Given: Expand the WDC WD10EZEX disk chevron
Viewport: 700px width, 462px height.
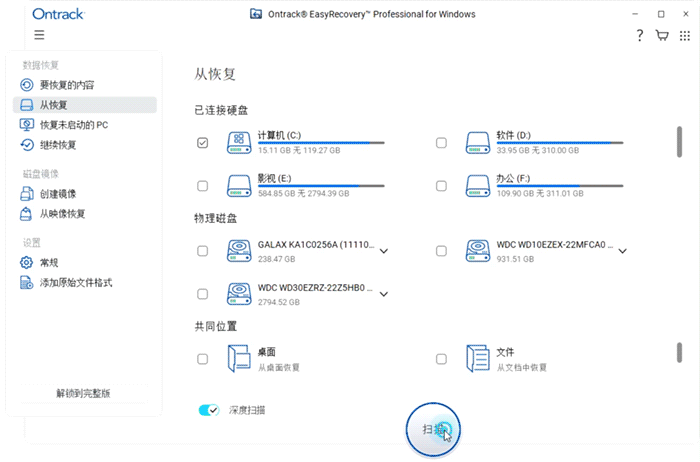Looking at the screenshot, I should click(622, 251).
